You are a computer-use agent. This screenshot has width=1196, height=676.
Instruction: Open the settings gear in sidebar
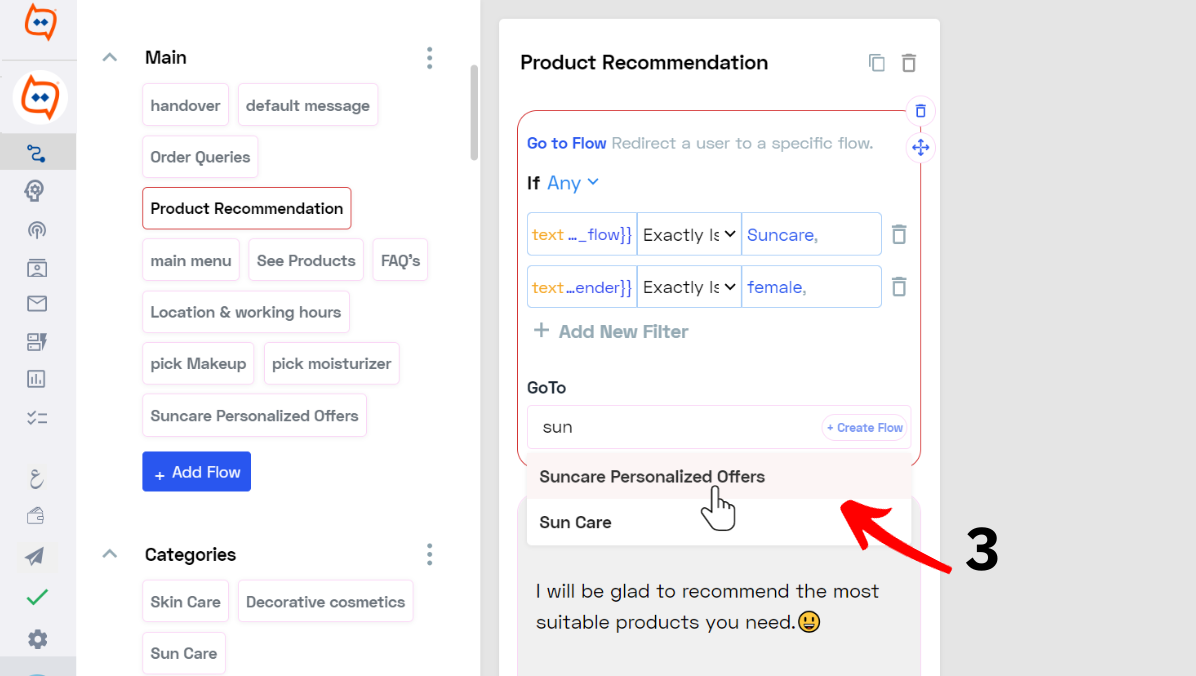(x=37, y=639)
